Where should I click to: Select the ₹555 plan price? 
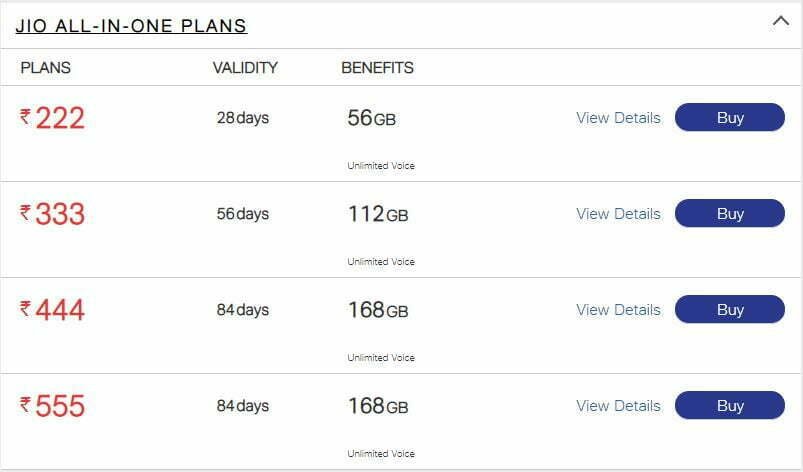[52, 406]
